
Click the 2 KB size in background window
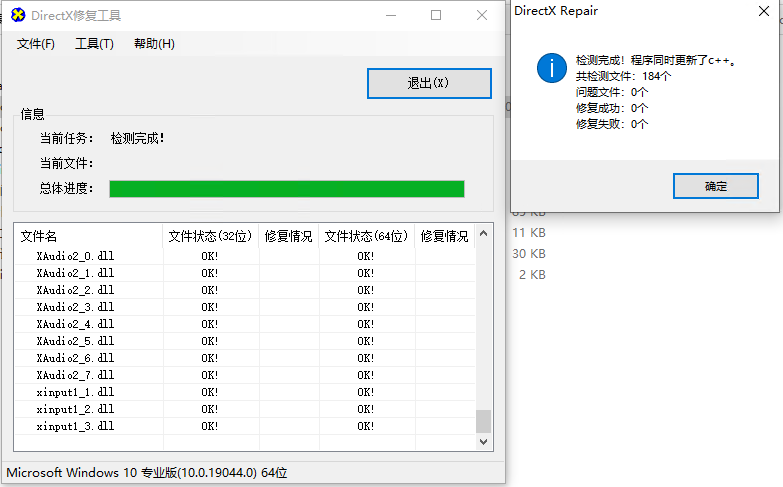(x=532, y=275)
